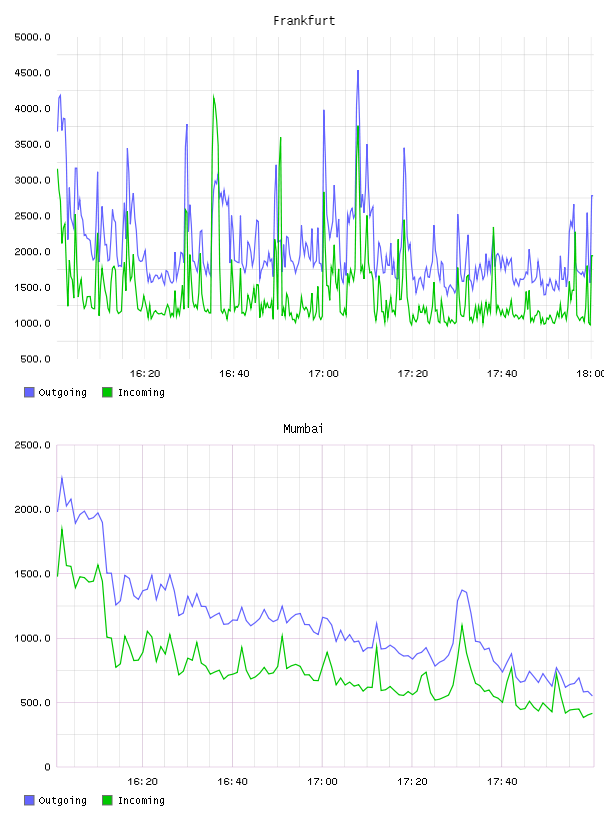Click the 16:20 time label on Frankfurt chart

click(x=145, y=374)
